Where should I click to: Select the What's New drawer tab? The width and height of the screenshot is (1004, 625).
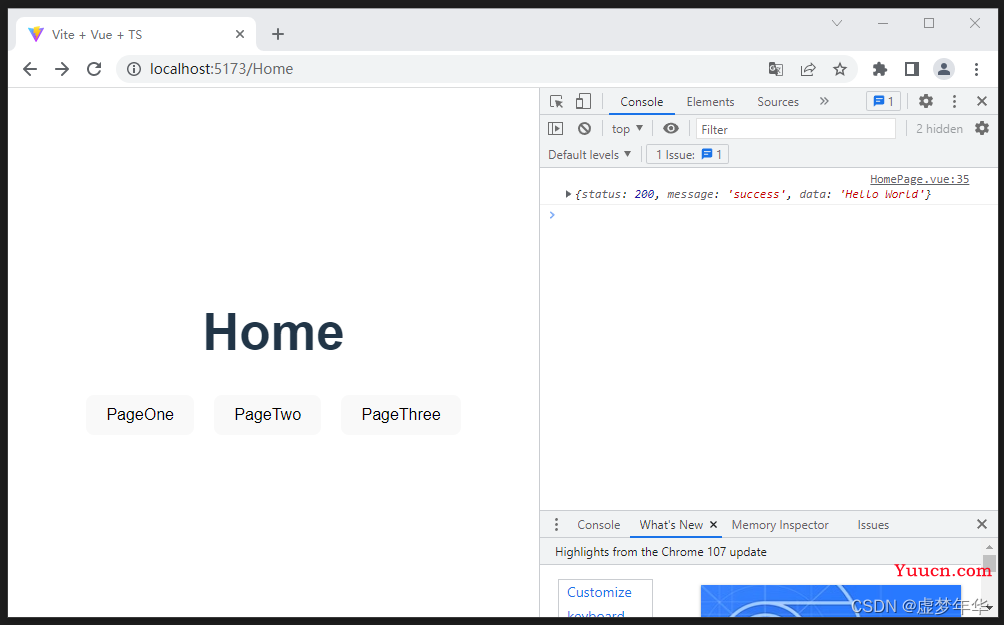click(x=671, y=525)
